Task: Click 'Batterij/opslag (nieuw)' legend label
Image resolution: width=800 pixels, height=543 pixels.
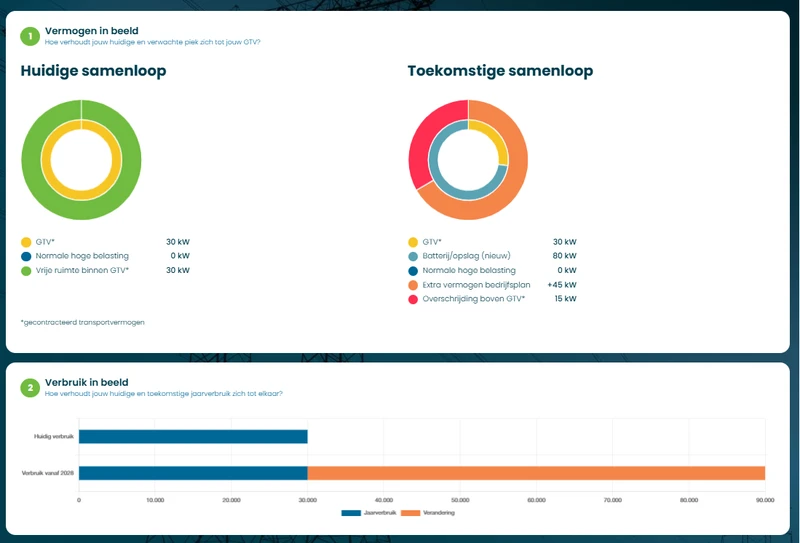Action: (466, 256)
